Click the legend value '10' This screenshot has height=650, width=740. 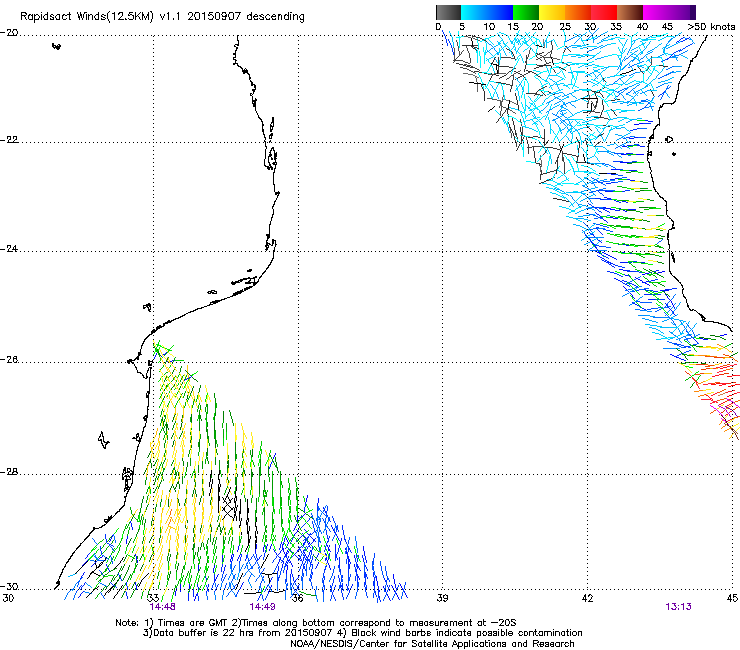489,27
